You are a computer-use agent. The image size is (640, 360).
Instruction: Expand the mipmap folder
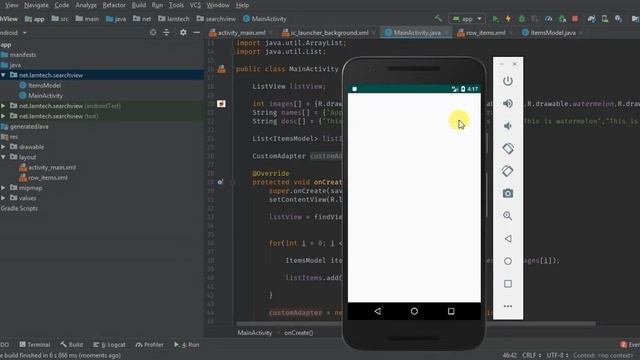3,188
